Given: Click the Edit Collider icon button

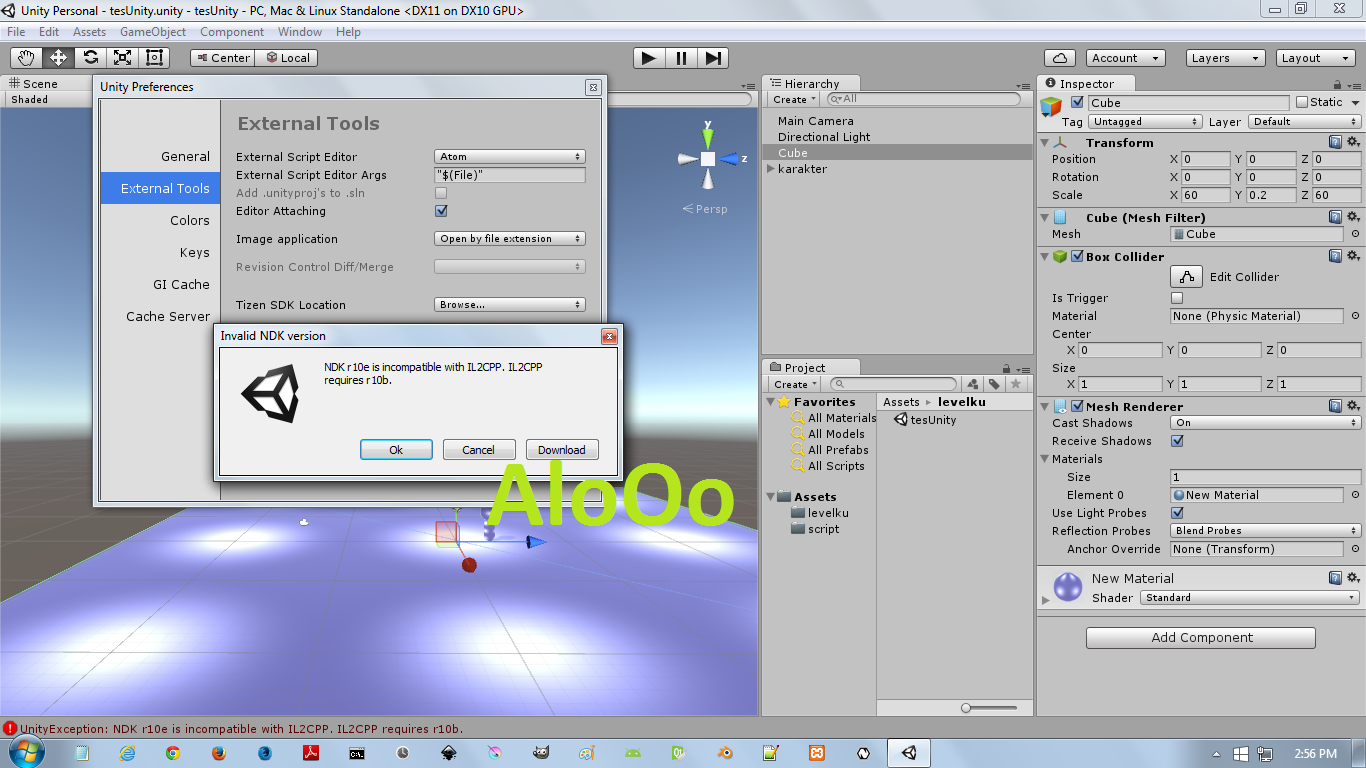Looking at the screenshot, I should coord(1186,277).
